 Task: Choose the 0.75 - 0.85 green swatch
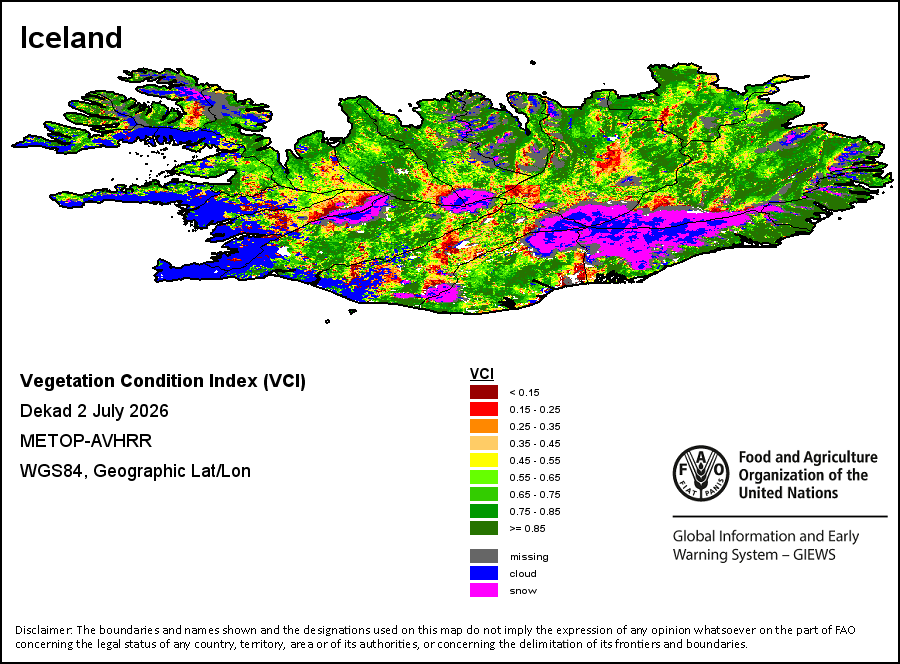pyautogui.click(x=484, y=511)
